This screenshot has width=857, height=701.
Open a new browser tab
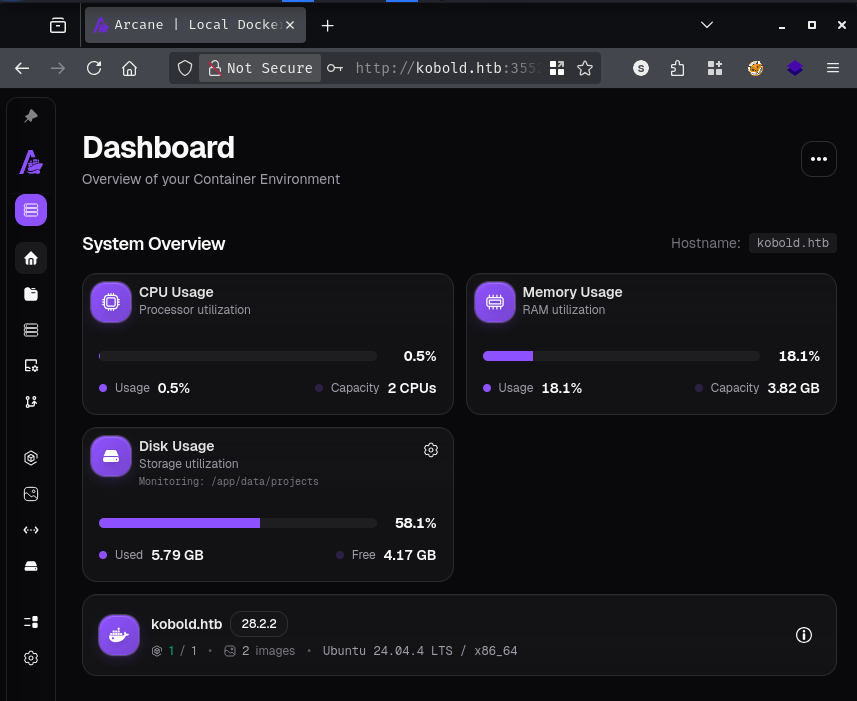[x=327, y=26]
